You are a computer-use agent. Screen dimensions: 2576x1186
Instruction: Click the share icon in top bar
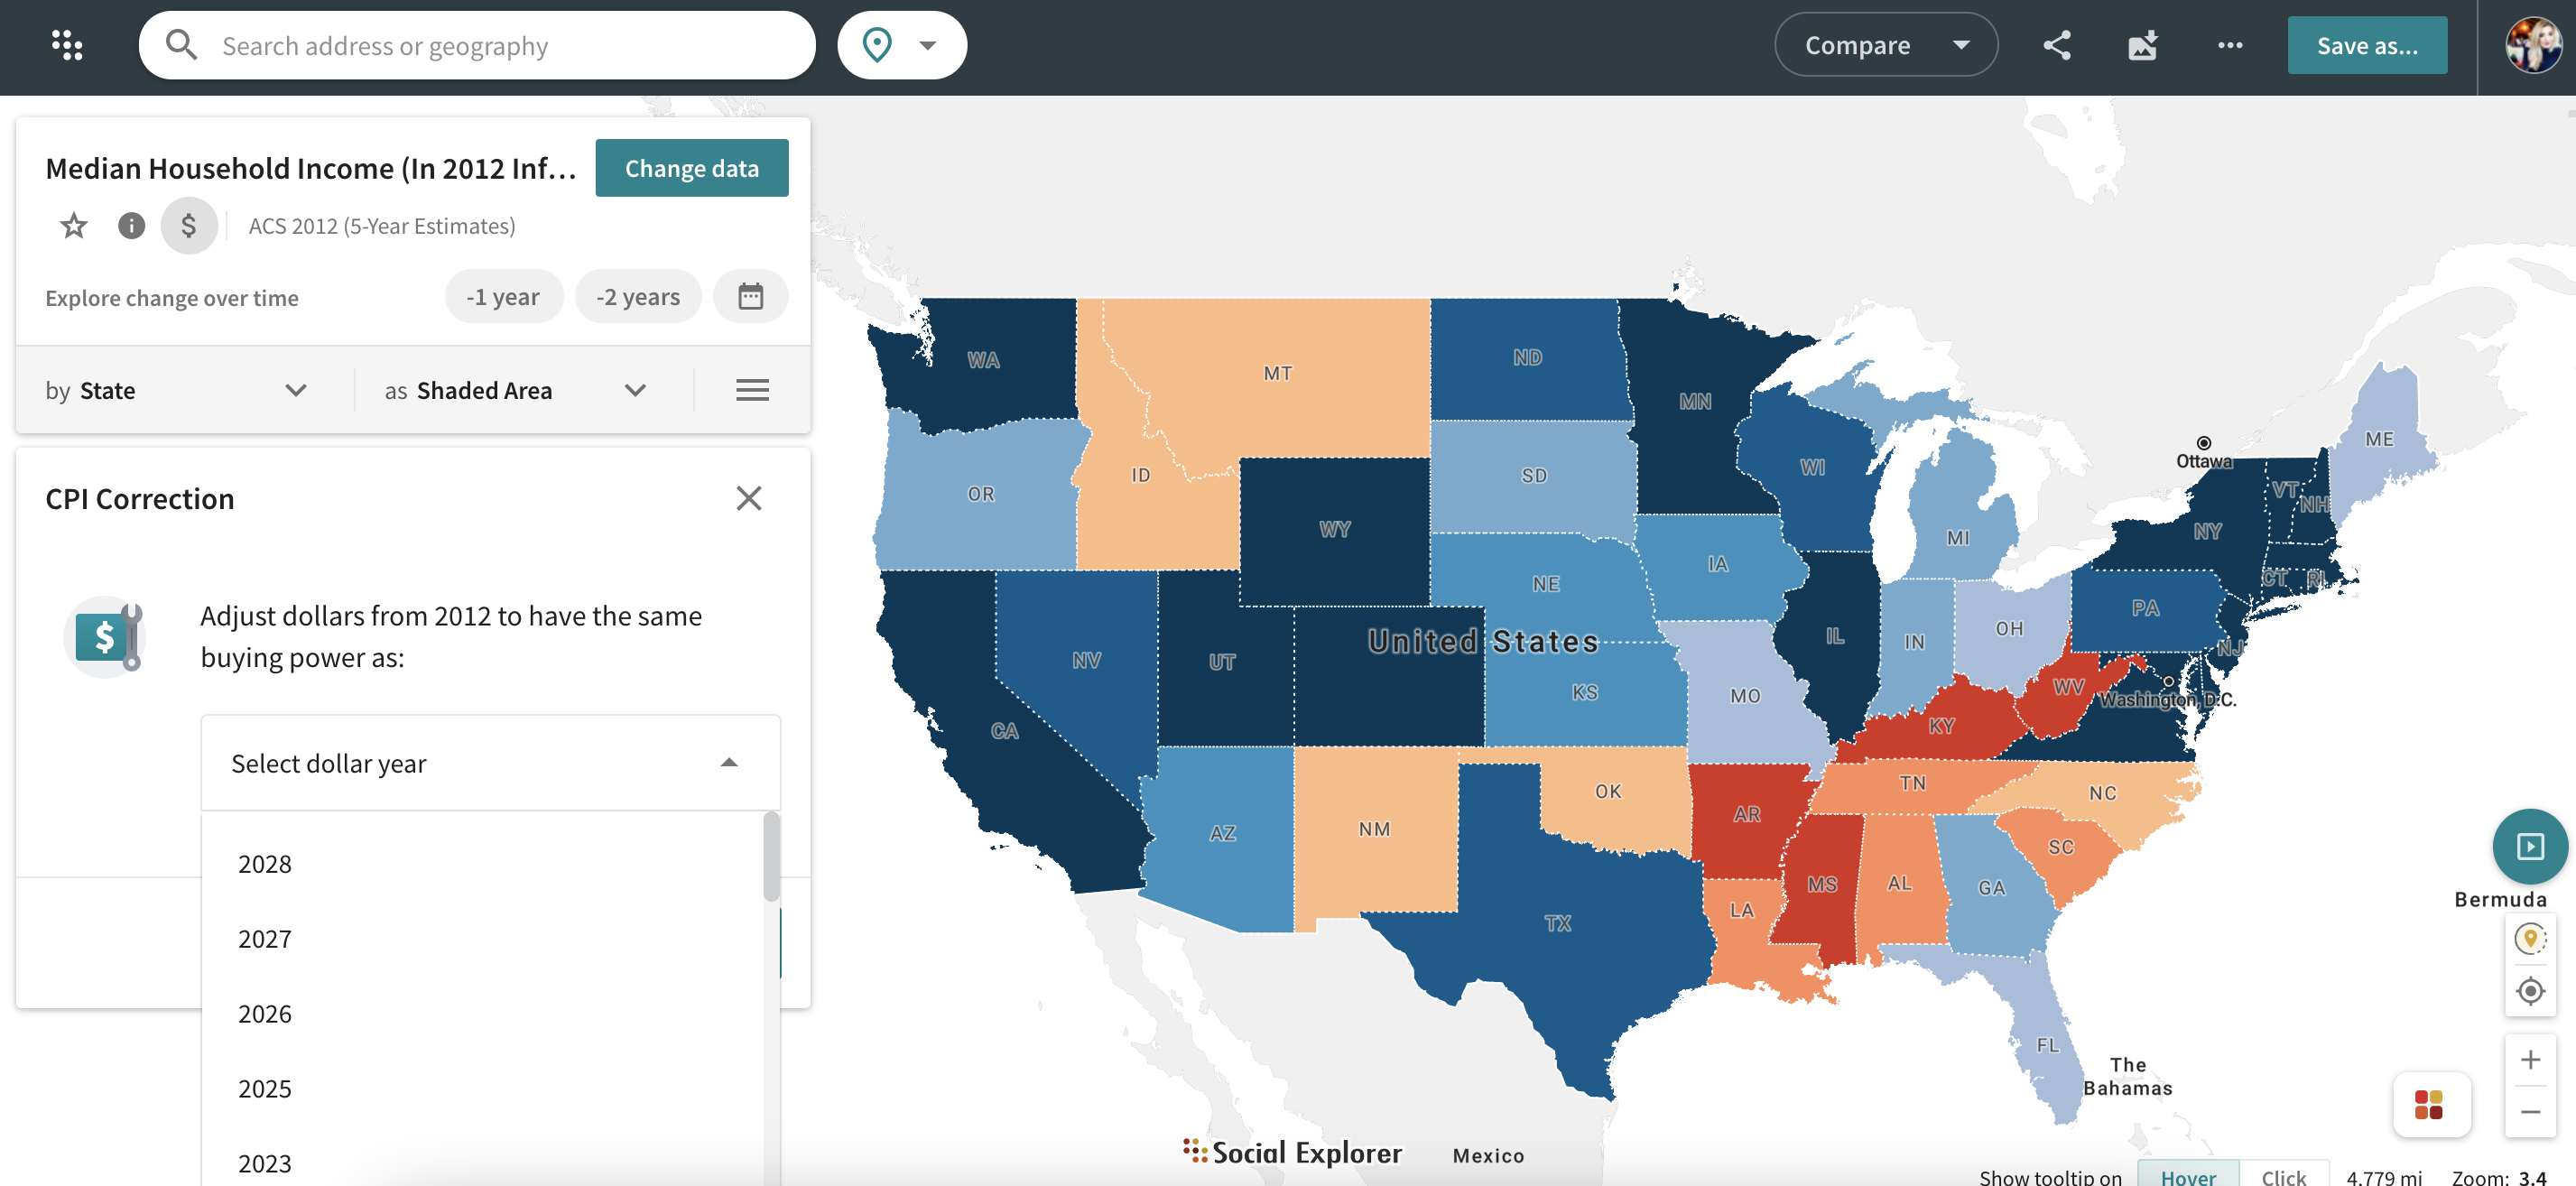coord(2057,45)
